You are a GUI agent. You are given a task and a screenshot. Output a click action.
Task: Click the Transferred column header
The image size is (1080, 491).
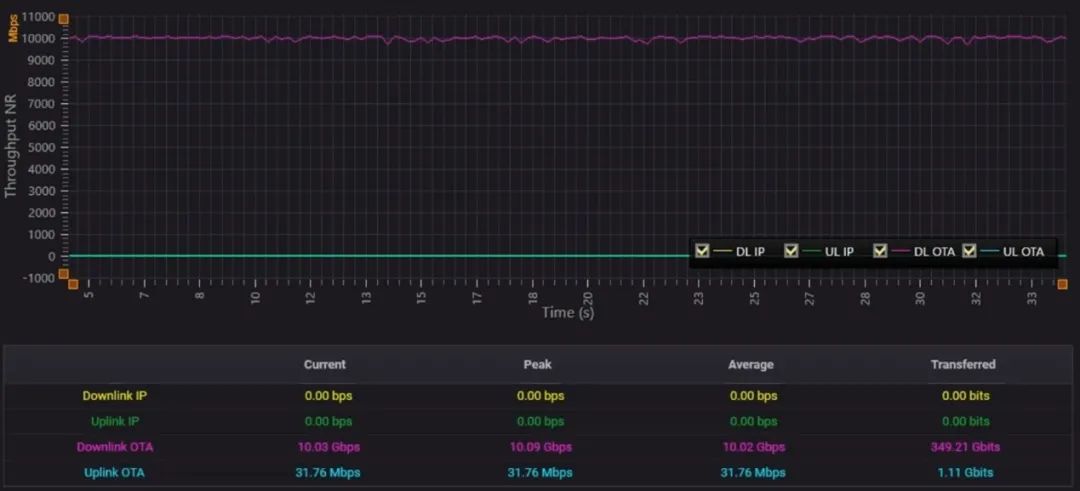pyautogui.click(x=963, y=365)
